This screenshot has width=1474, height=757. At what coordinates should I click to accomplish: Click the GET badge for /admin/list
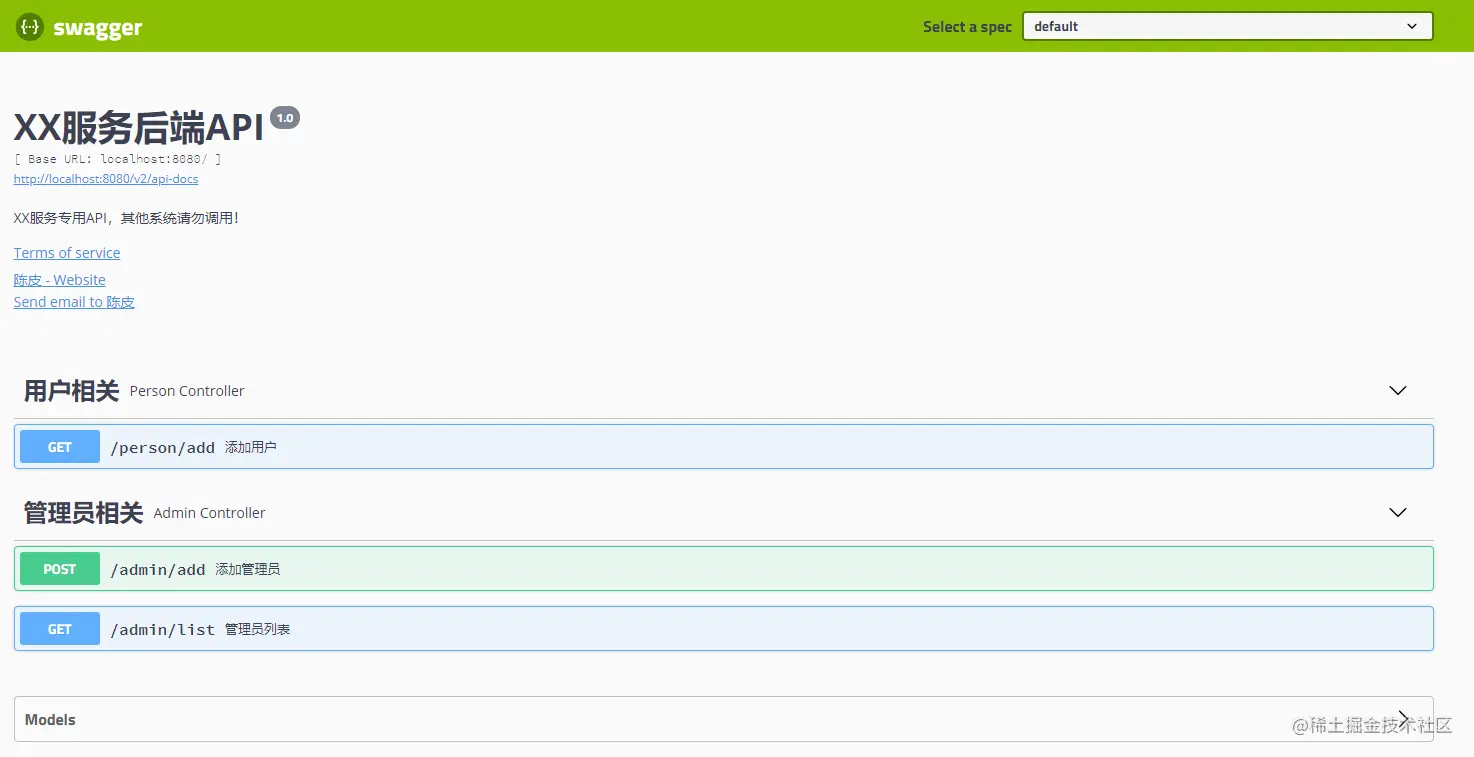click(x=60, y=629)
